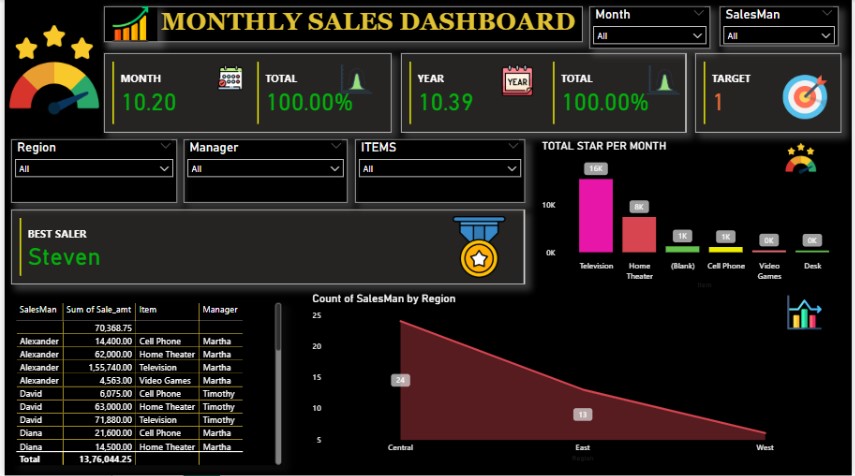Click the target bullseye icon
This screenshot has height=476, width=855.
pyautogui.click(x=805, y=94)
